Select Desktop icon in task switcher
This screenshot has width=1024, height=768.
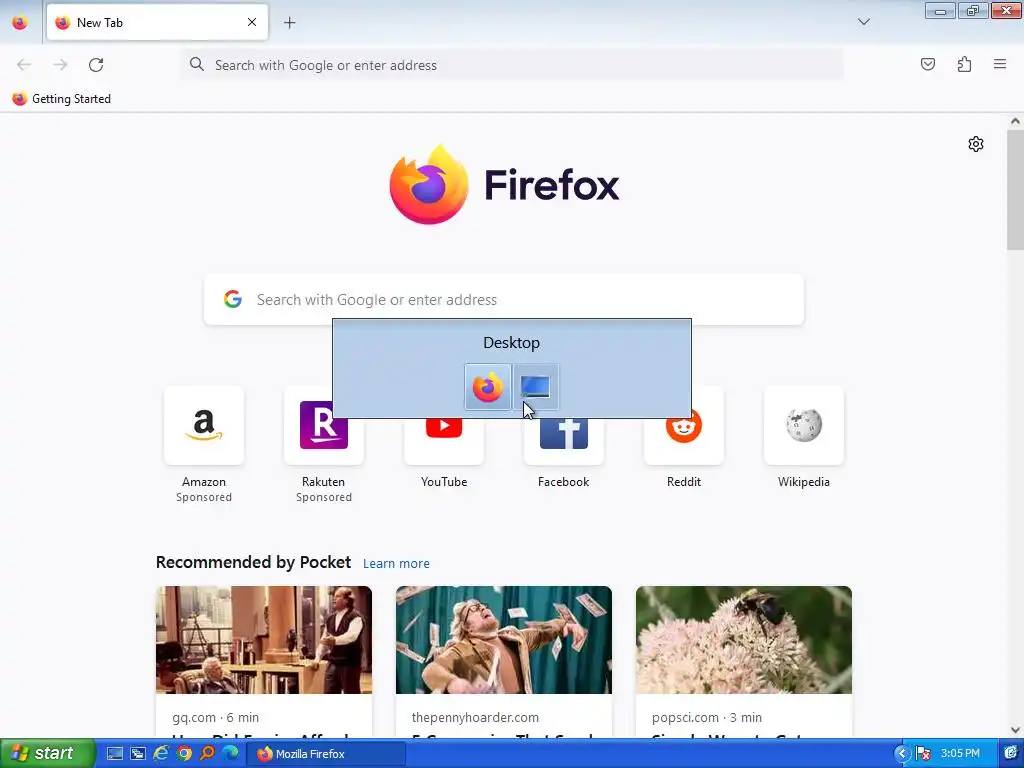tap(536, 387)
